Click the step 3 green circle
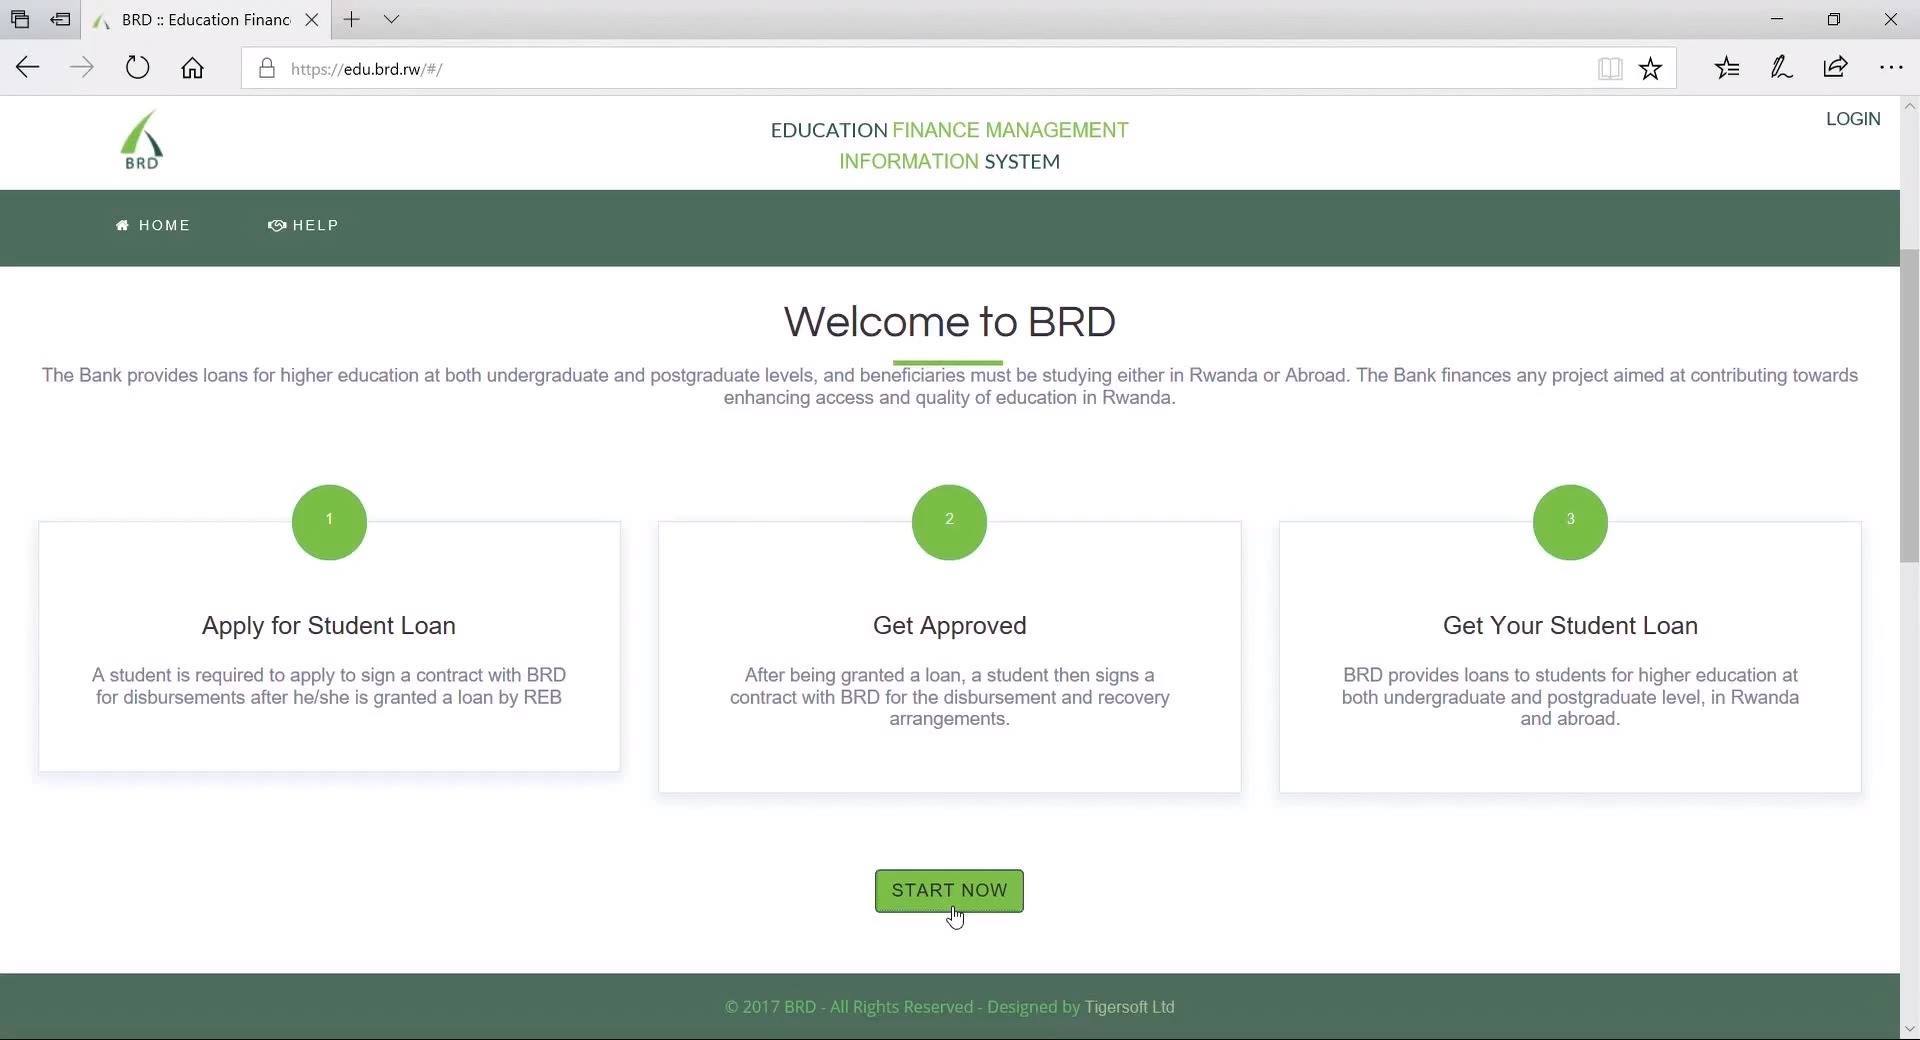The height and width of the screenshot is (1040, 1920). click(x=1570, y=522)
